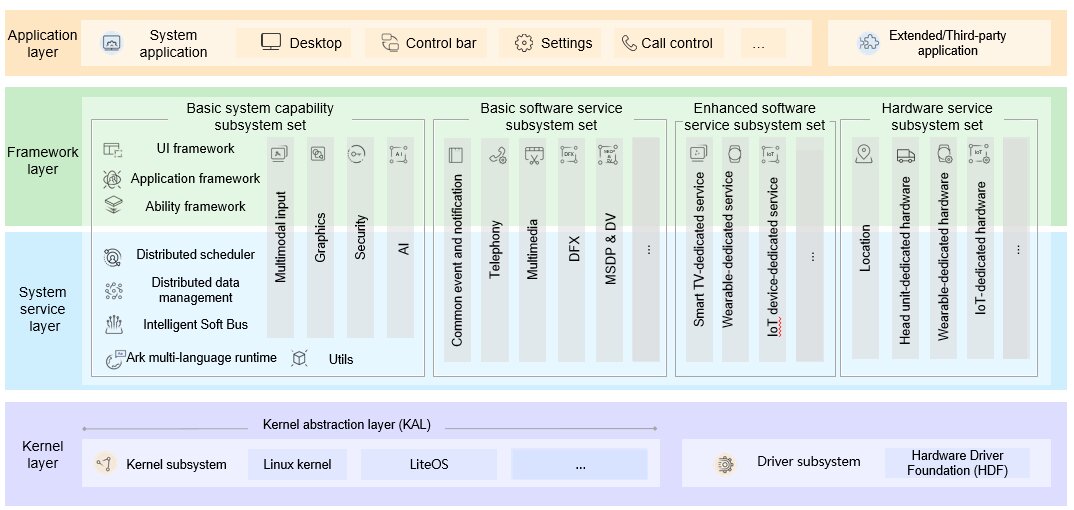Click the Settings gear icon
Image resolution: width=1074 pixels, height=510 pixels.
524,43
